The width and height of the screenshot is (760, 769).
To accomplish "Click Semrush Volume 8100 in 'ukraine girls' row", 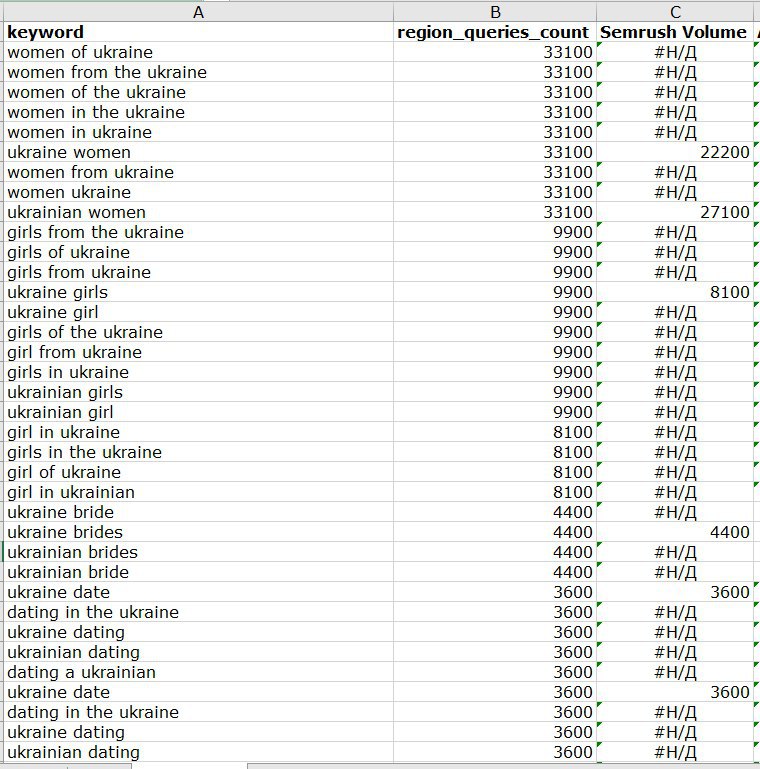I will coord(675,292).
